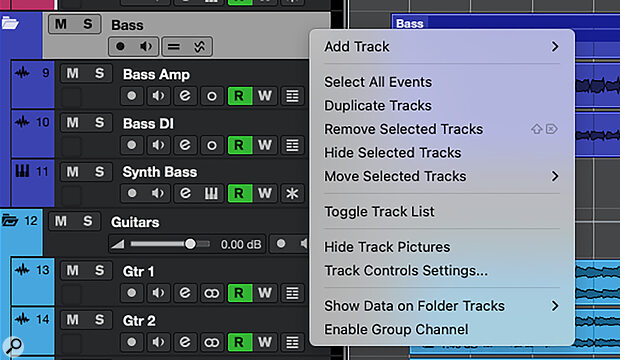The width and height of the screenshot is (620, 360).
Task: Record enable Bass DI track
Action: (132, 145)
